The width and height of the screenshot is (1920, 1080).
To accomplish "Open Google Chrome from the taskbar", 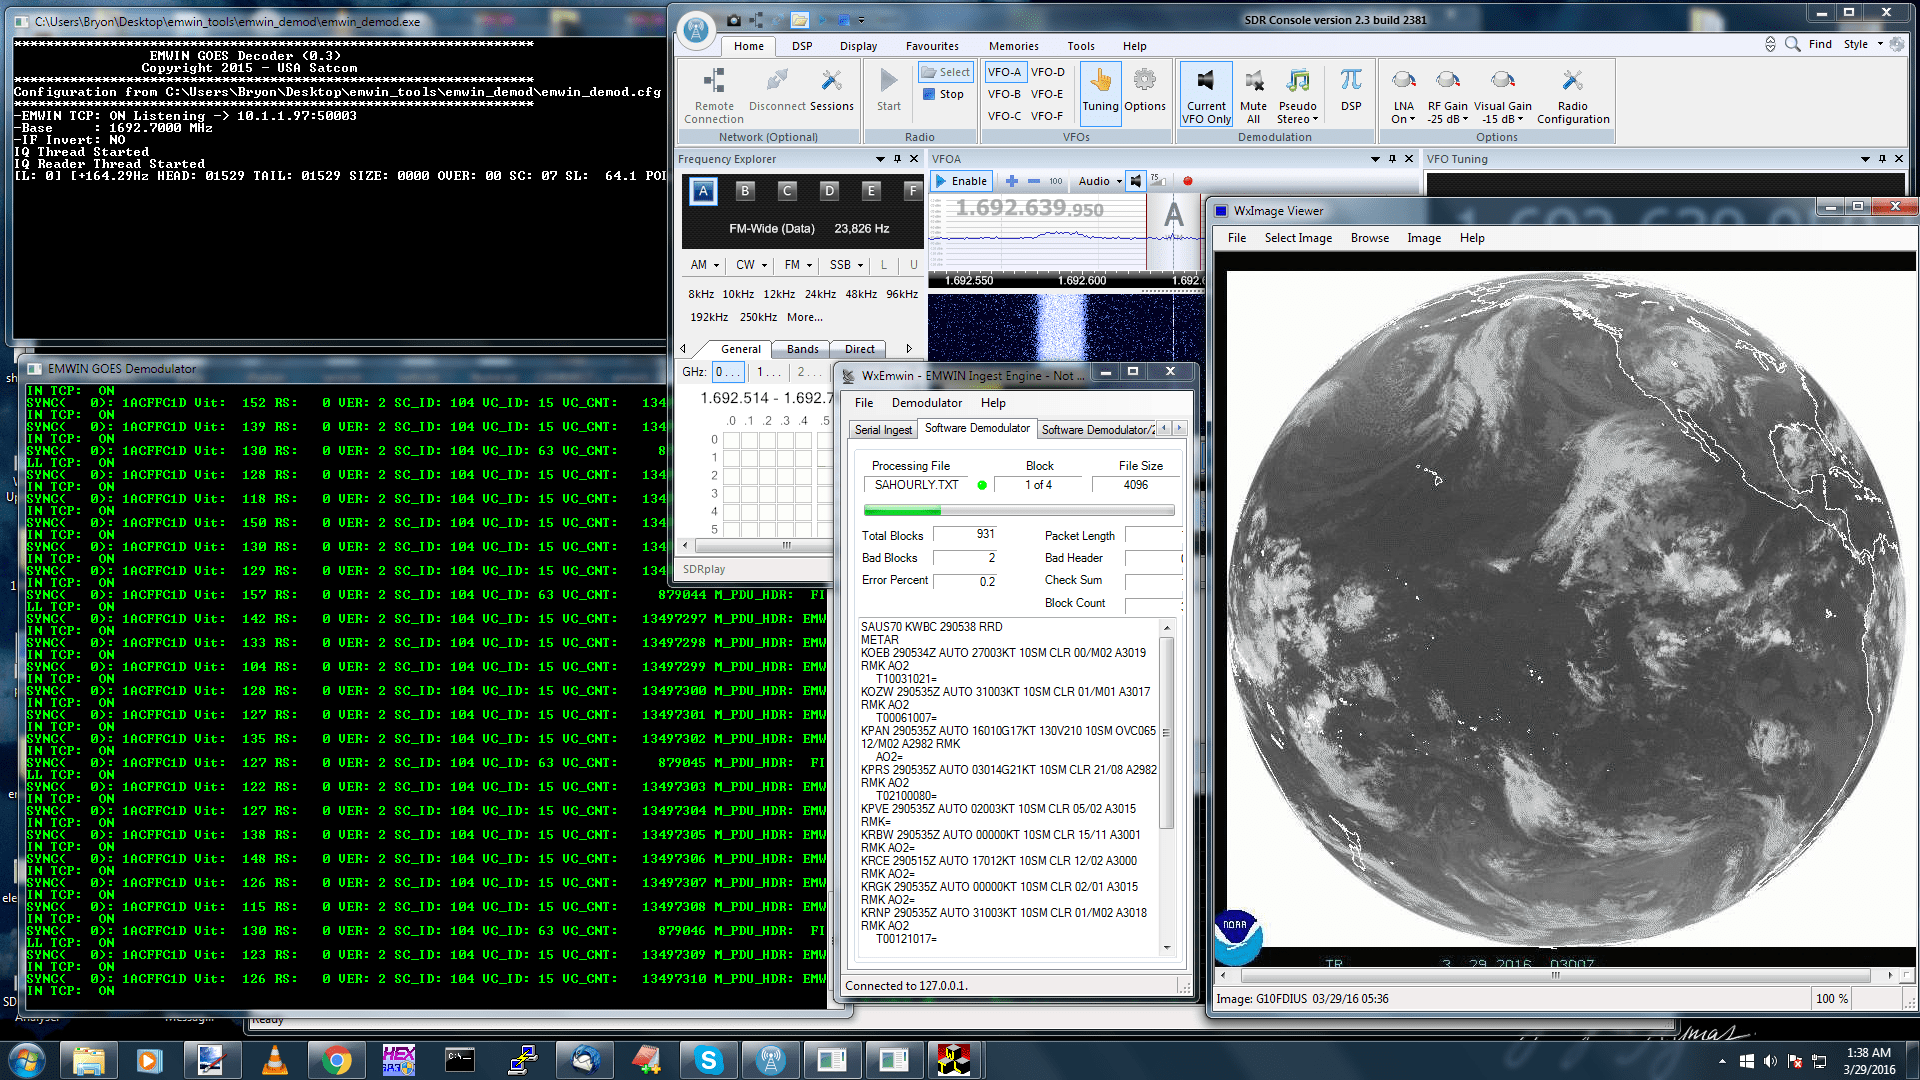I will click(x=336, y=1060).
